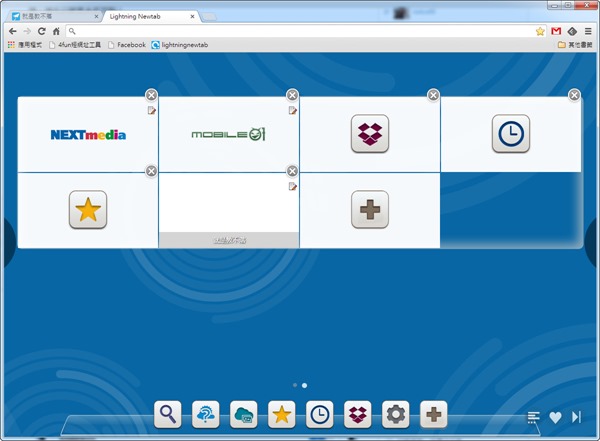Close the Lightning Newtab tab
Image resolution: width=600 pixels, height=441 pixels.
click(192, 16)
